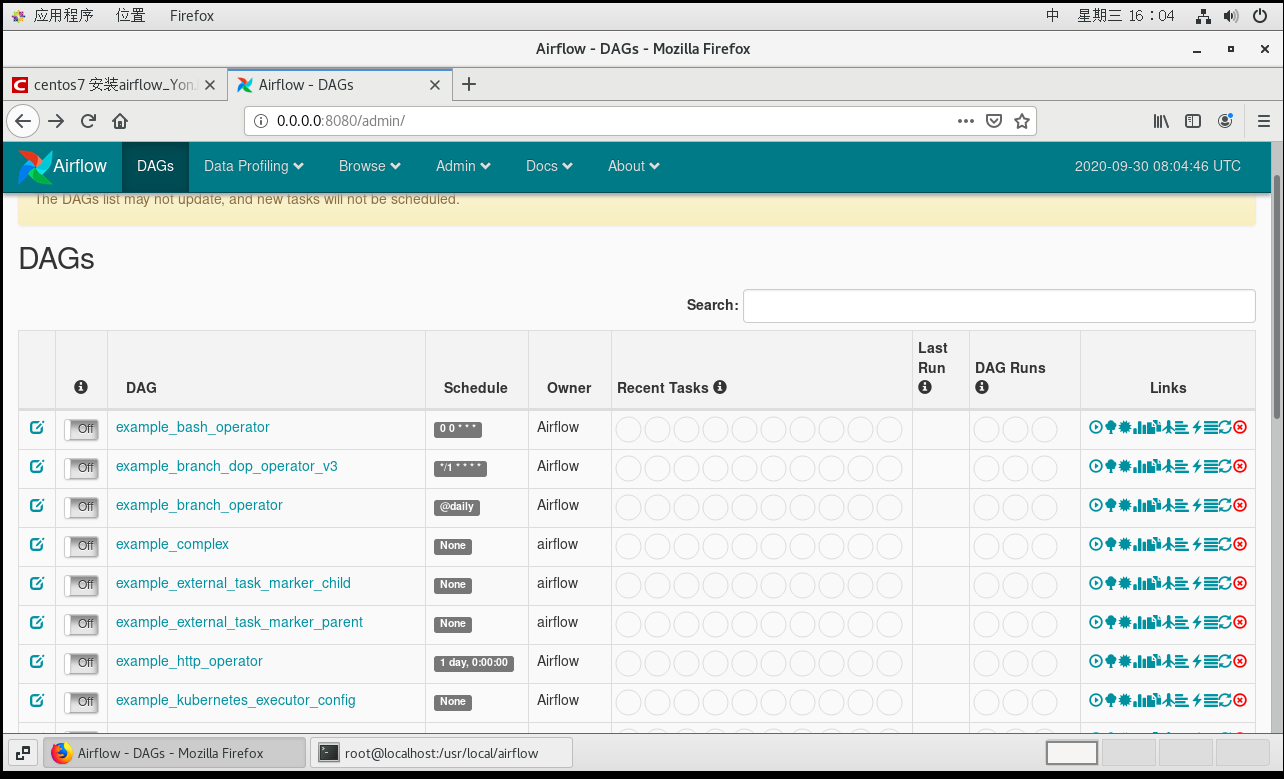The width and height of the screenshot is (1284, 779).
Task: Refresh the example_complex DAG
Action: (x=1225, y=544)
